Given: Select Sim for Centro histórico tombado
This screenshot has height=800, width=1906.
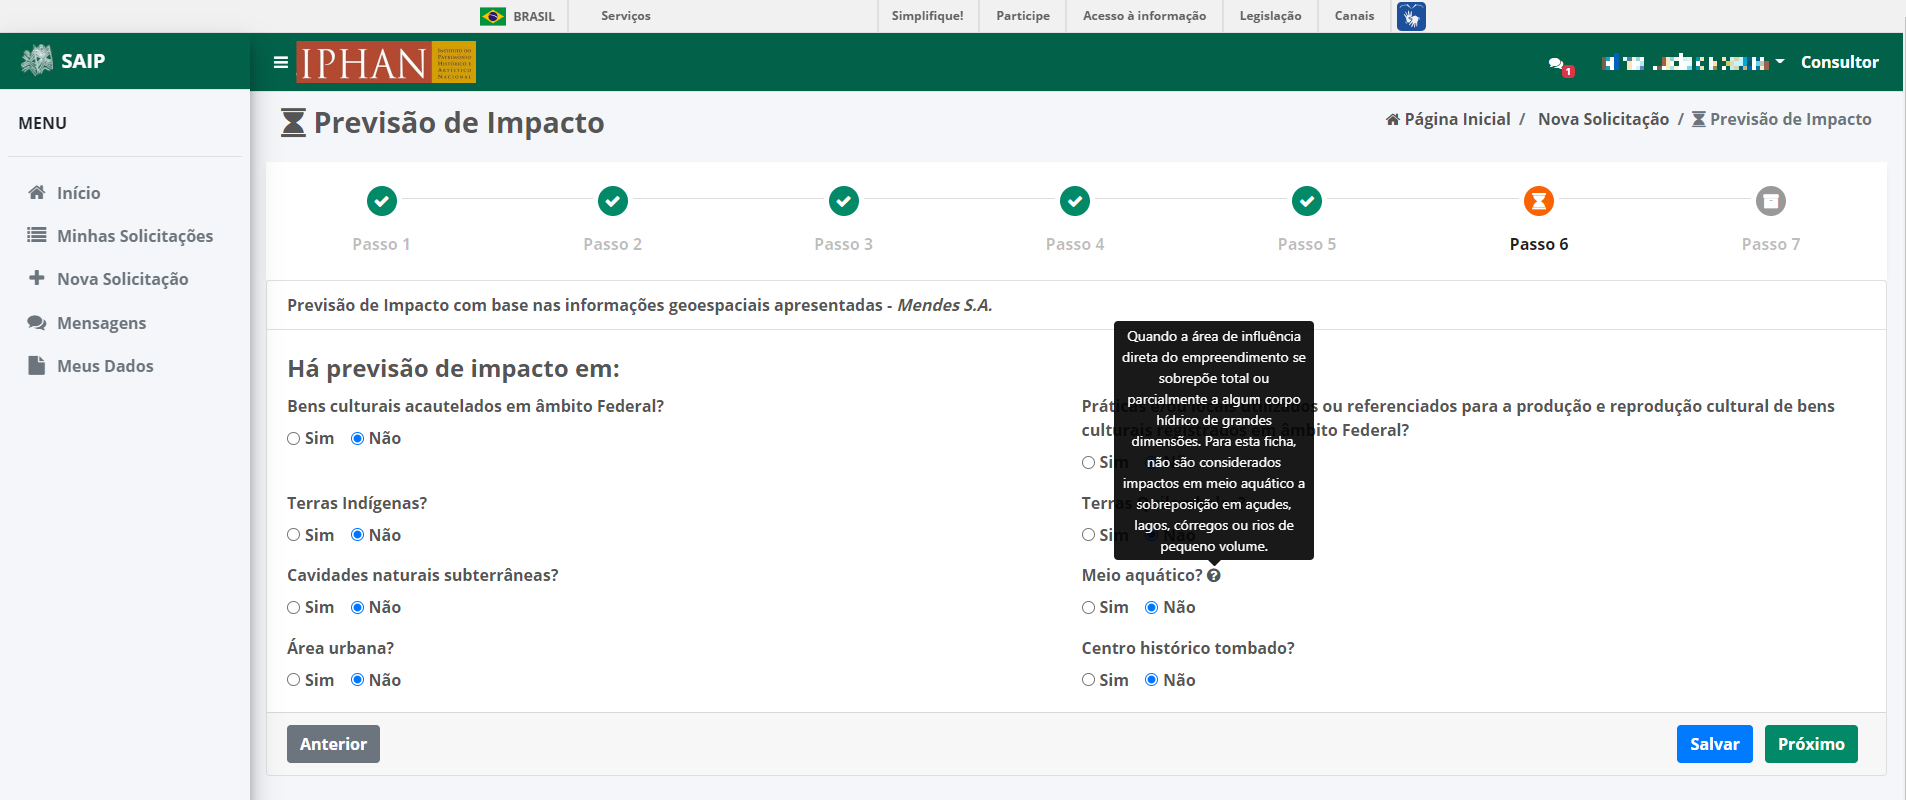Looking at the screenshot, I should coord(1088,680).
